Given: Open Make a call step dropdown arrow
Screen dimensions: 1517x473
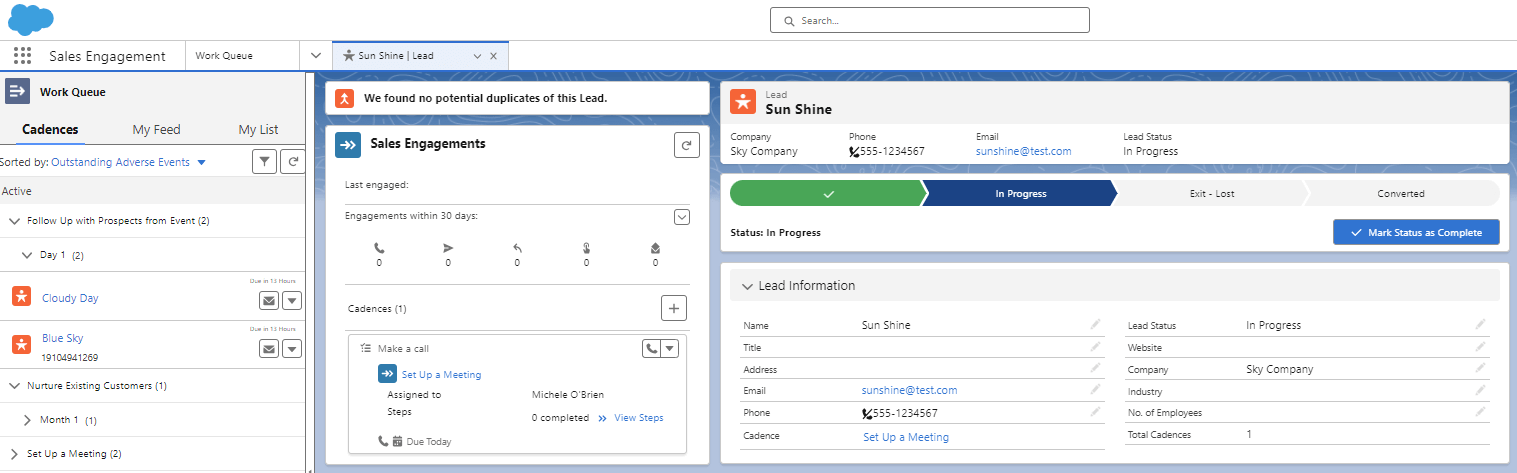Looking at the screenshot, I should tap(670, 348).
